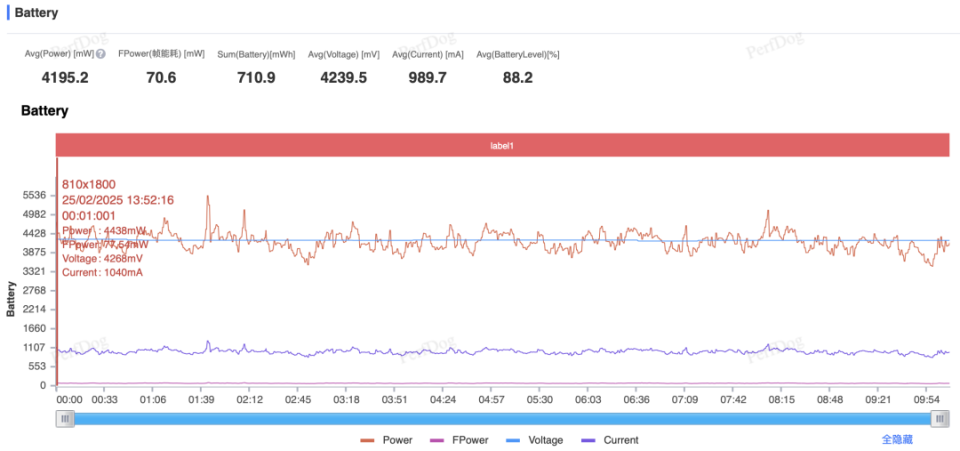Click the FPower legend color swatch
960x451 pixels.
click(439, 441)
